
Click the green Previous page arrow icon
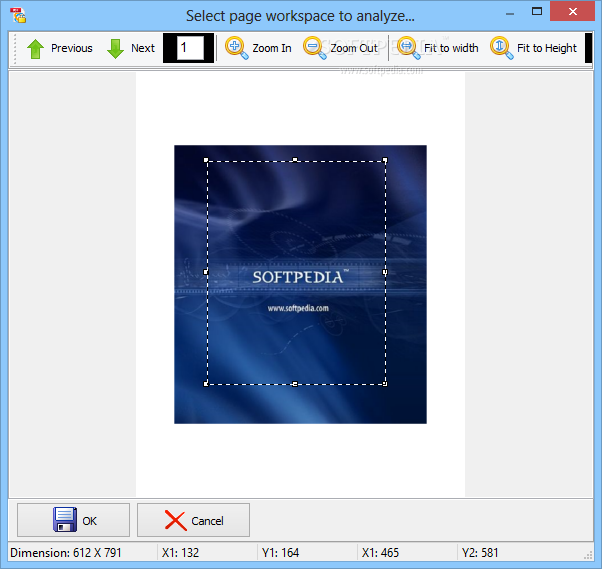pos(35,49)
